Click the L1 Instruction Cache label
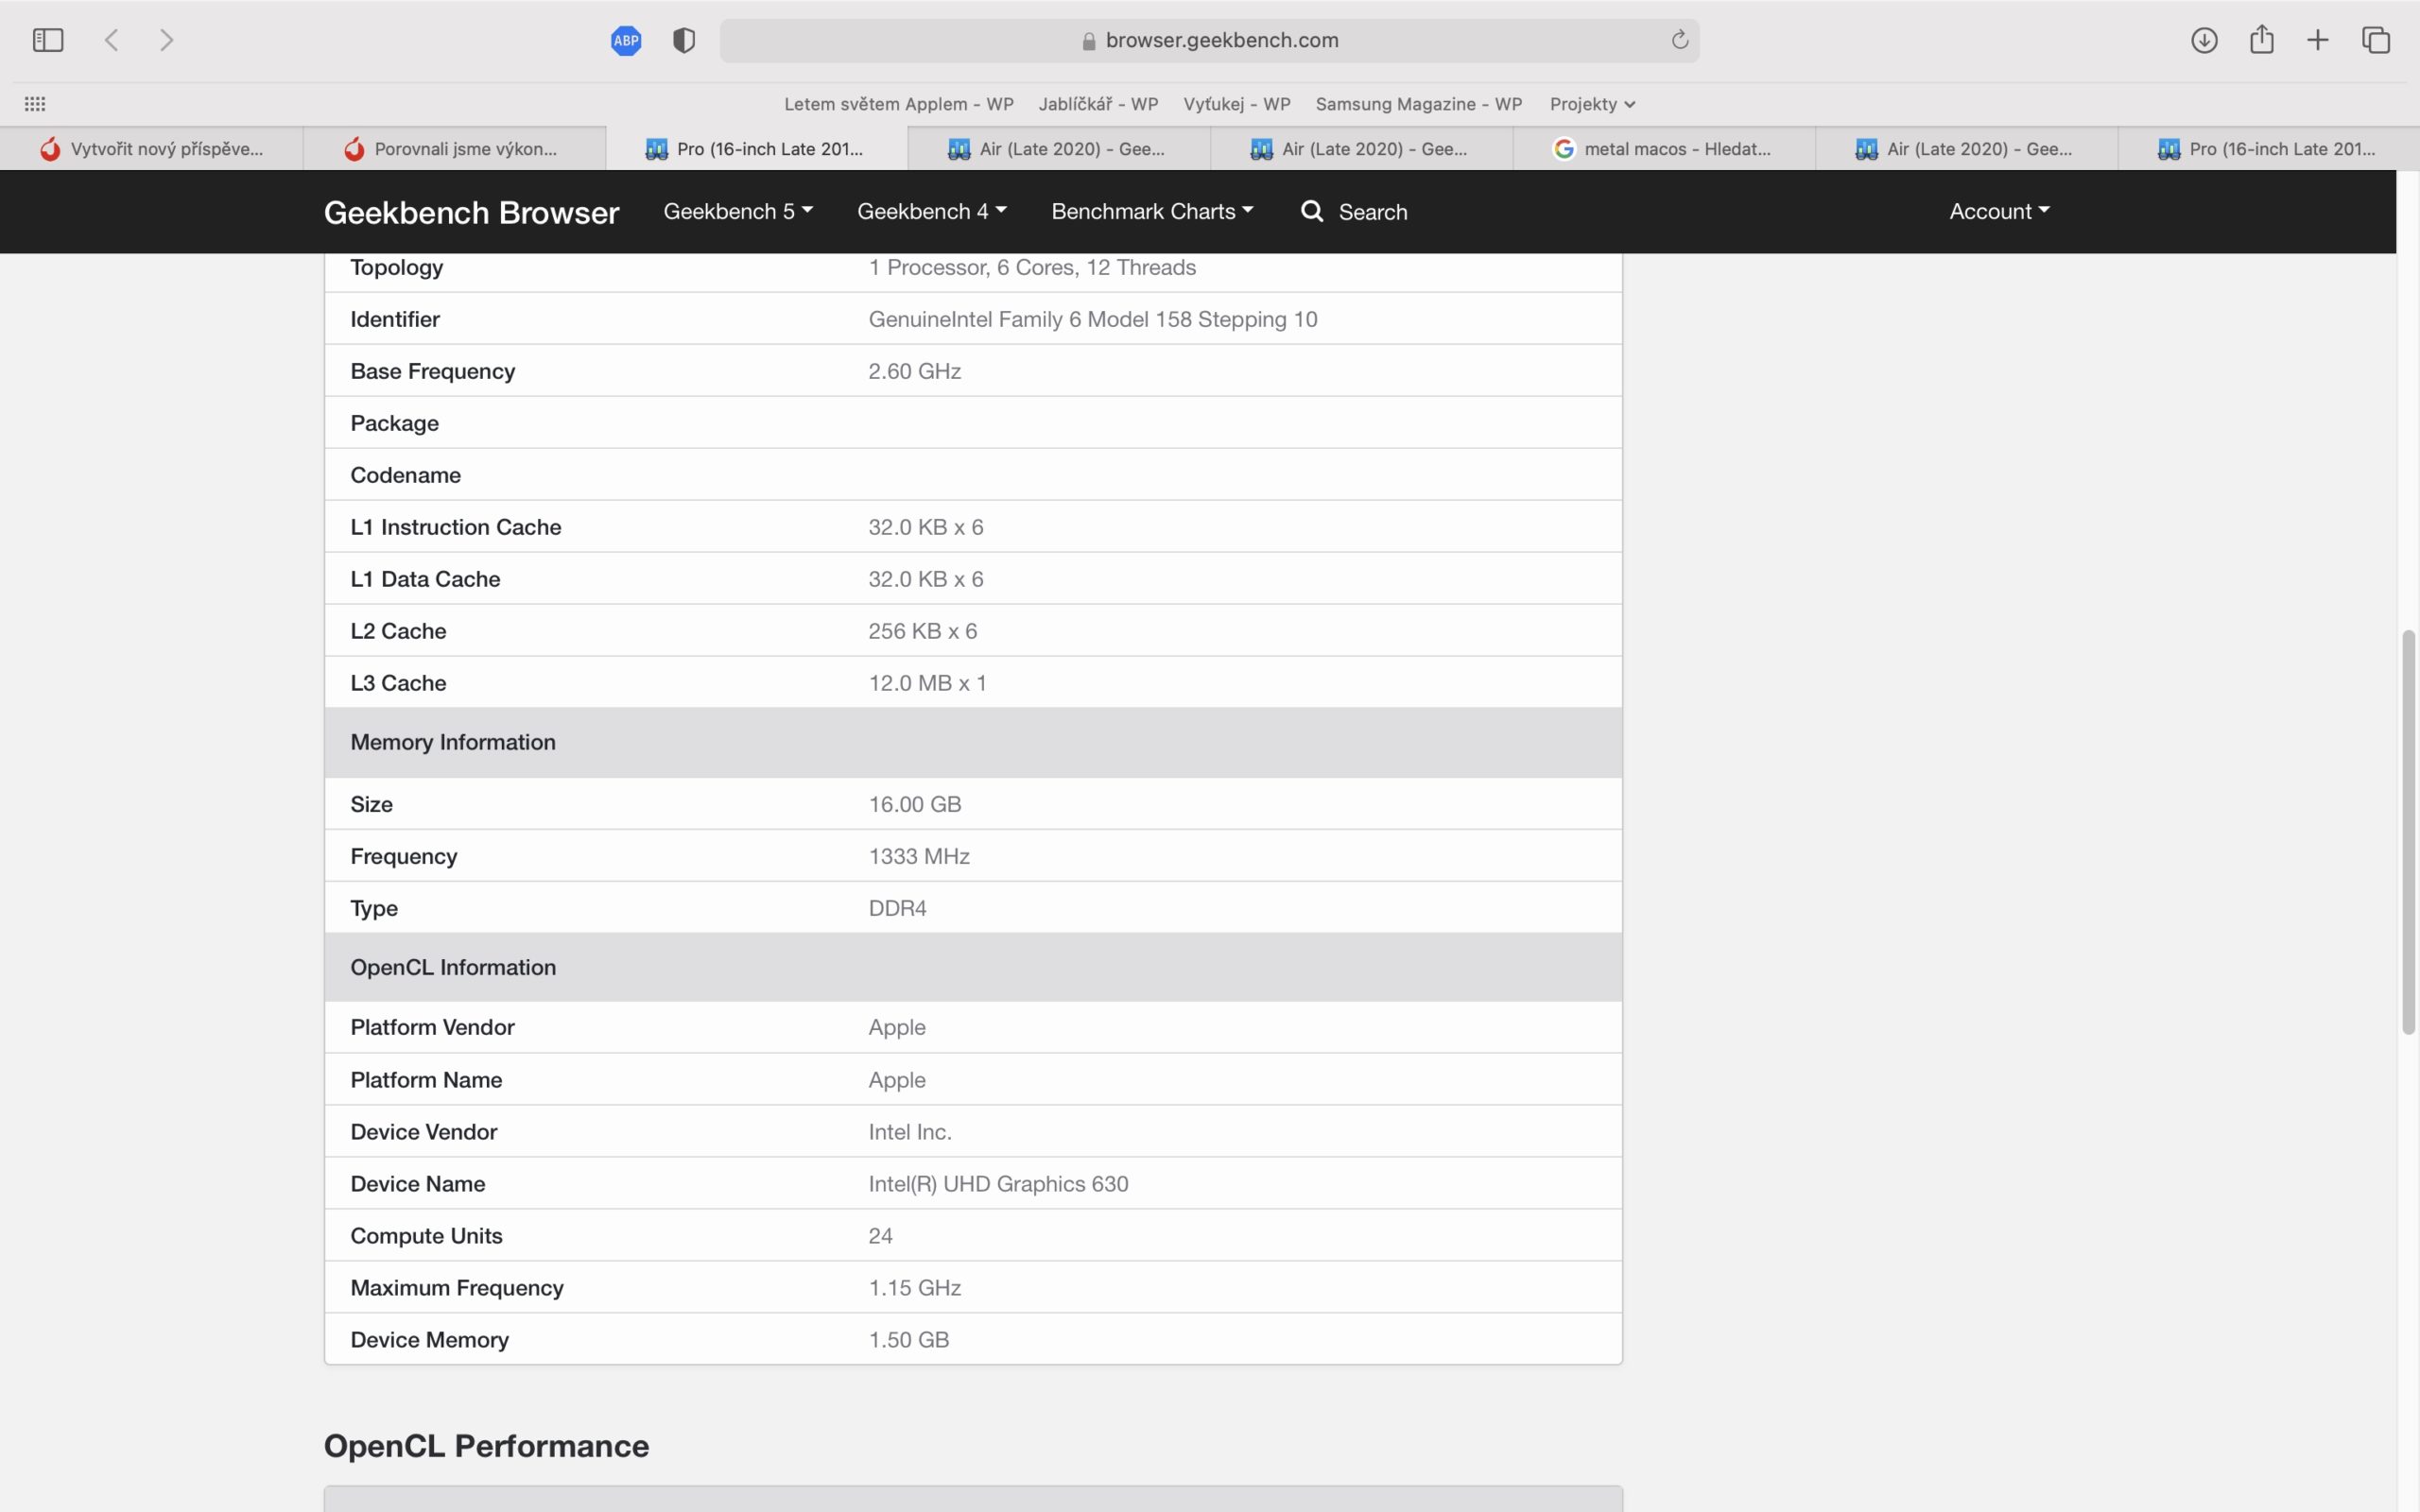Image resolution: width=2420 pixels, height=1512 pixels. 455,527
